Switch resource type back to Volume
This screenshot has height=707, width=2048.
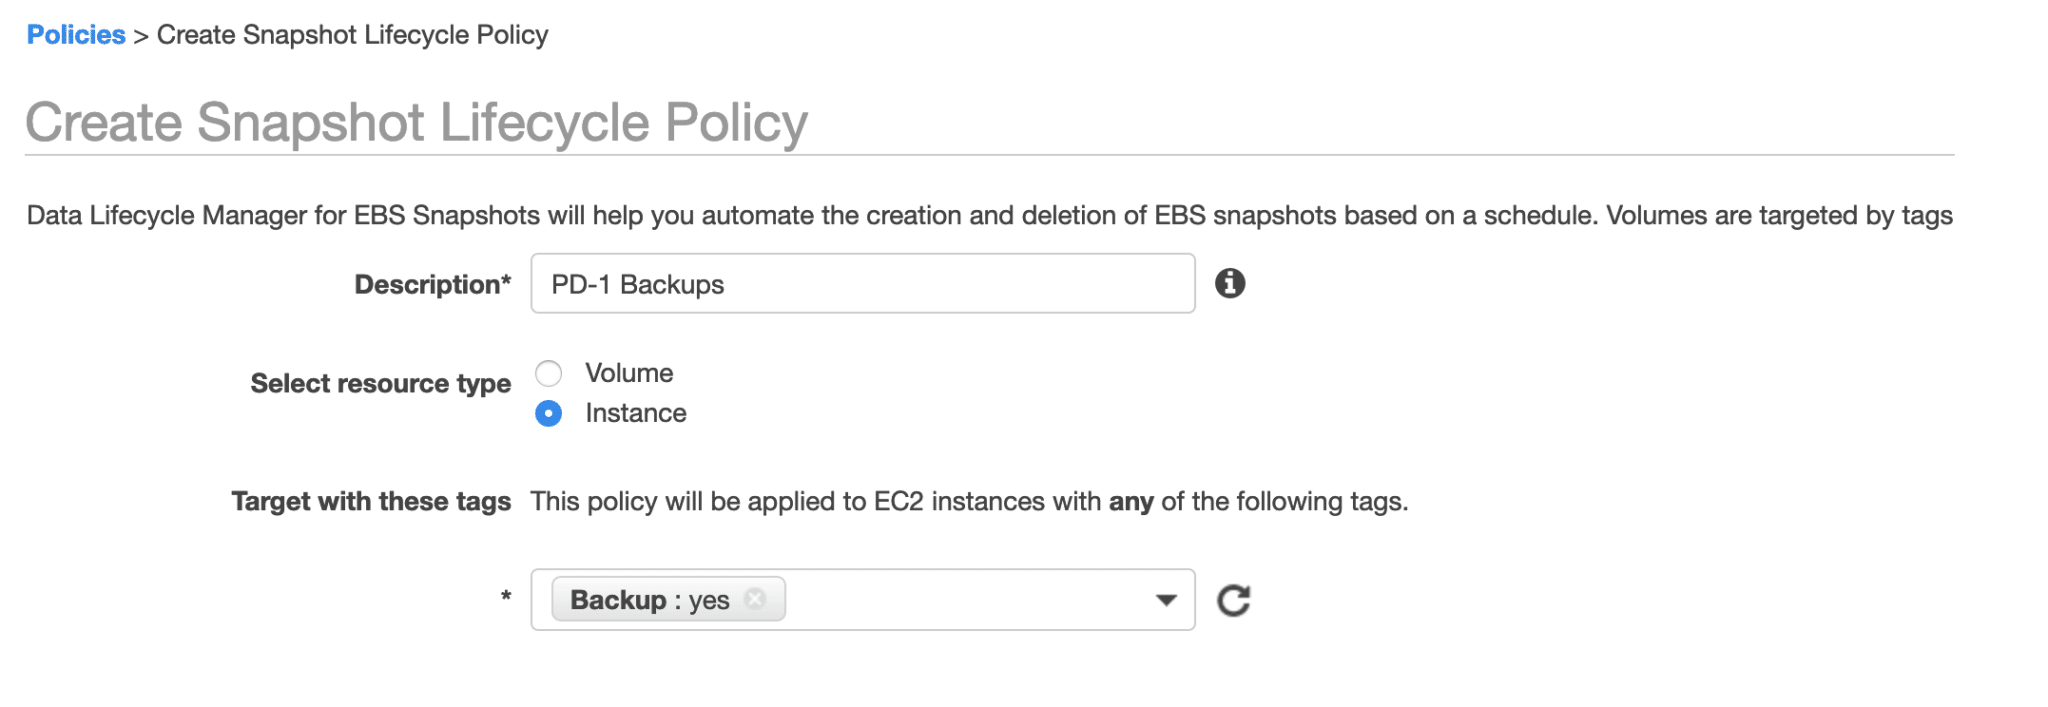548,373
